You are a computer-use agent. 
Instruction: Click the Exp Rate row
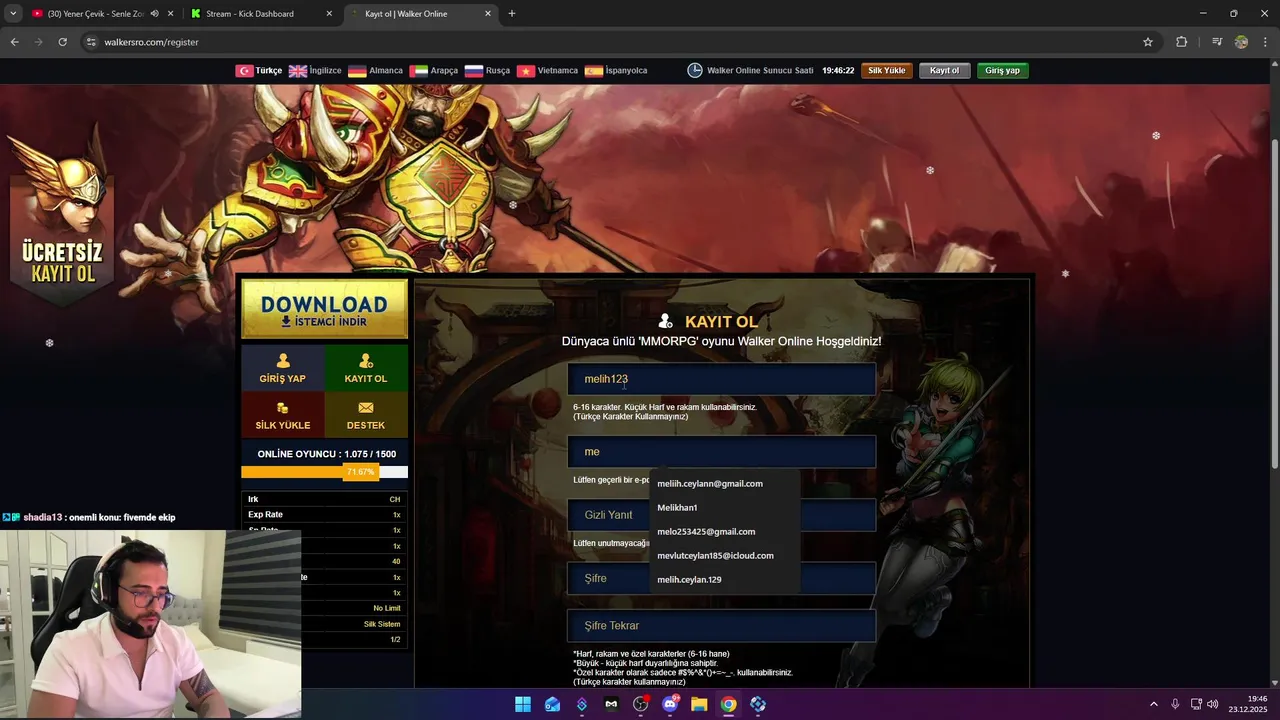[324, 515]
